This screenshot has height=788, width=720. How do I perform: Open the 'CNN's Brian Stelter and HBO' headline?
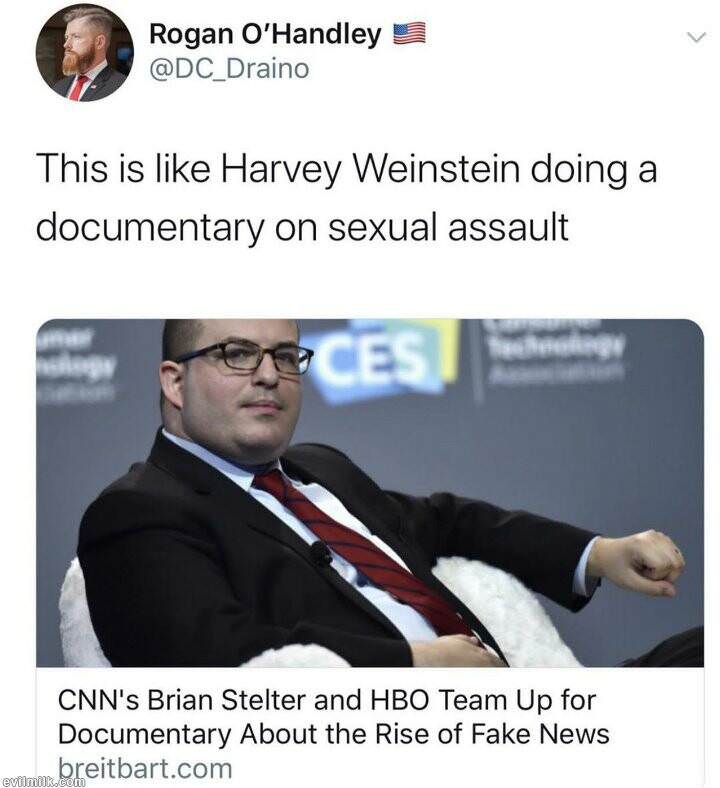327,700
